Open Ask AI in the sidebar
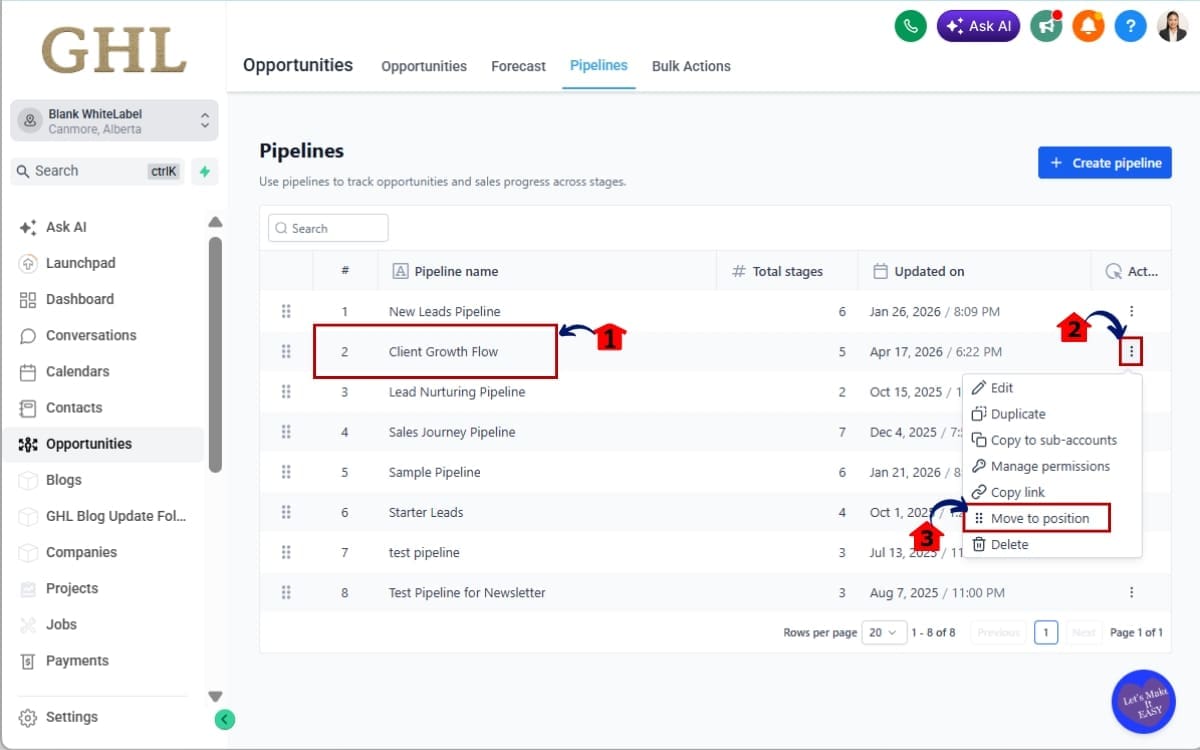 (66, 227)
